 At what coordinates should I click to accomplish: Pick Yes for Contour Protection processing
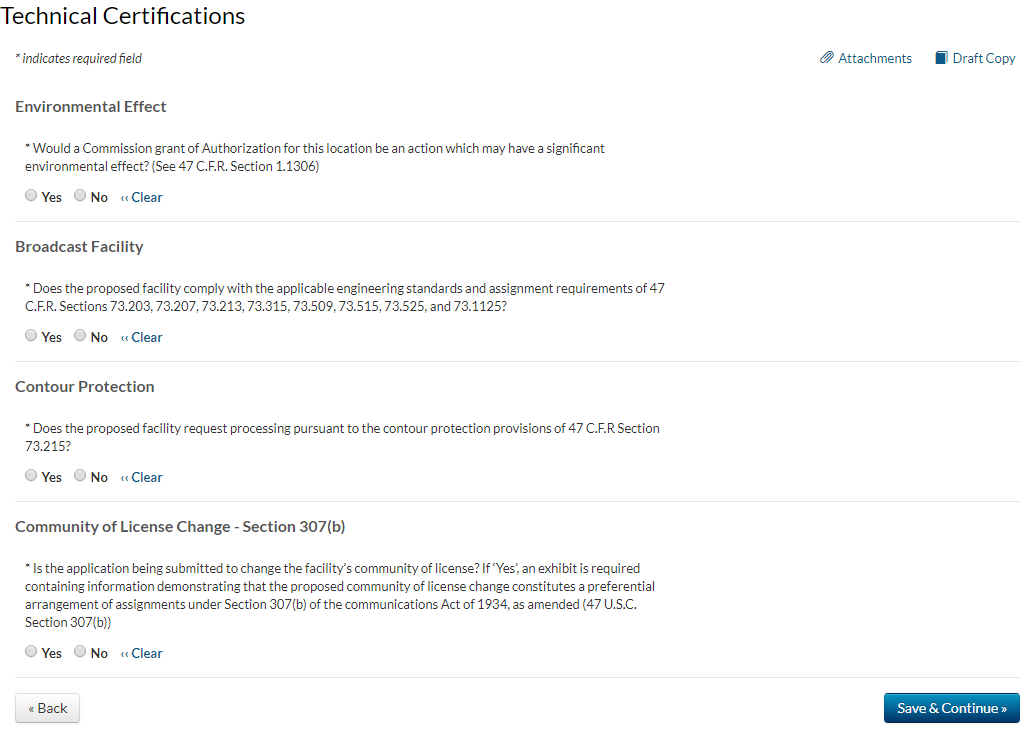click(32, 476)
